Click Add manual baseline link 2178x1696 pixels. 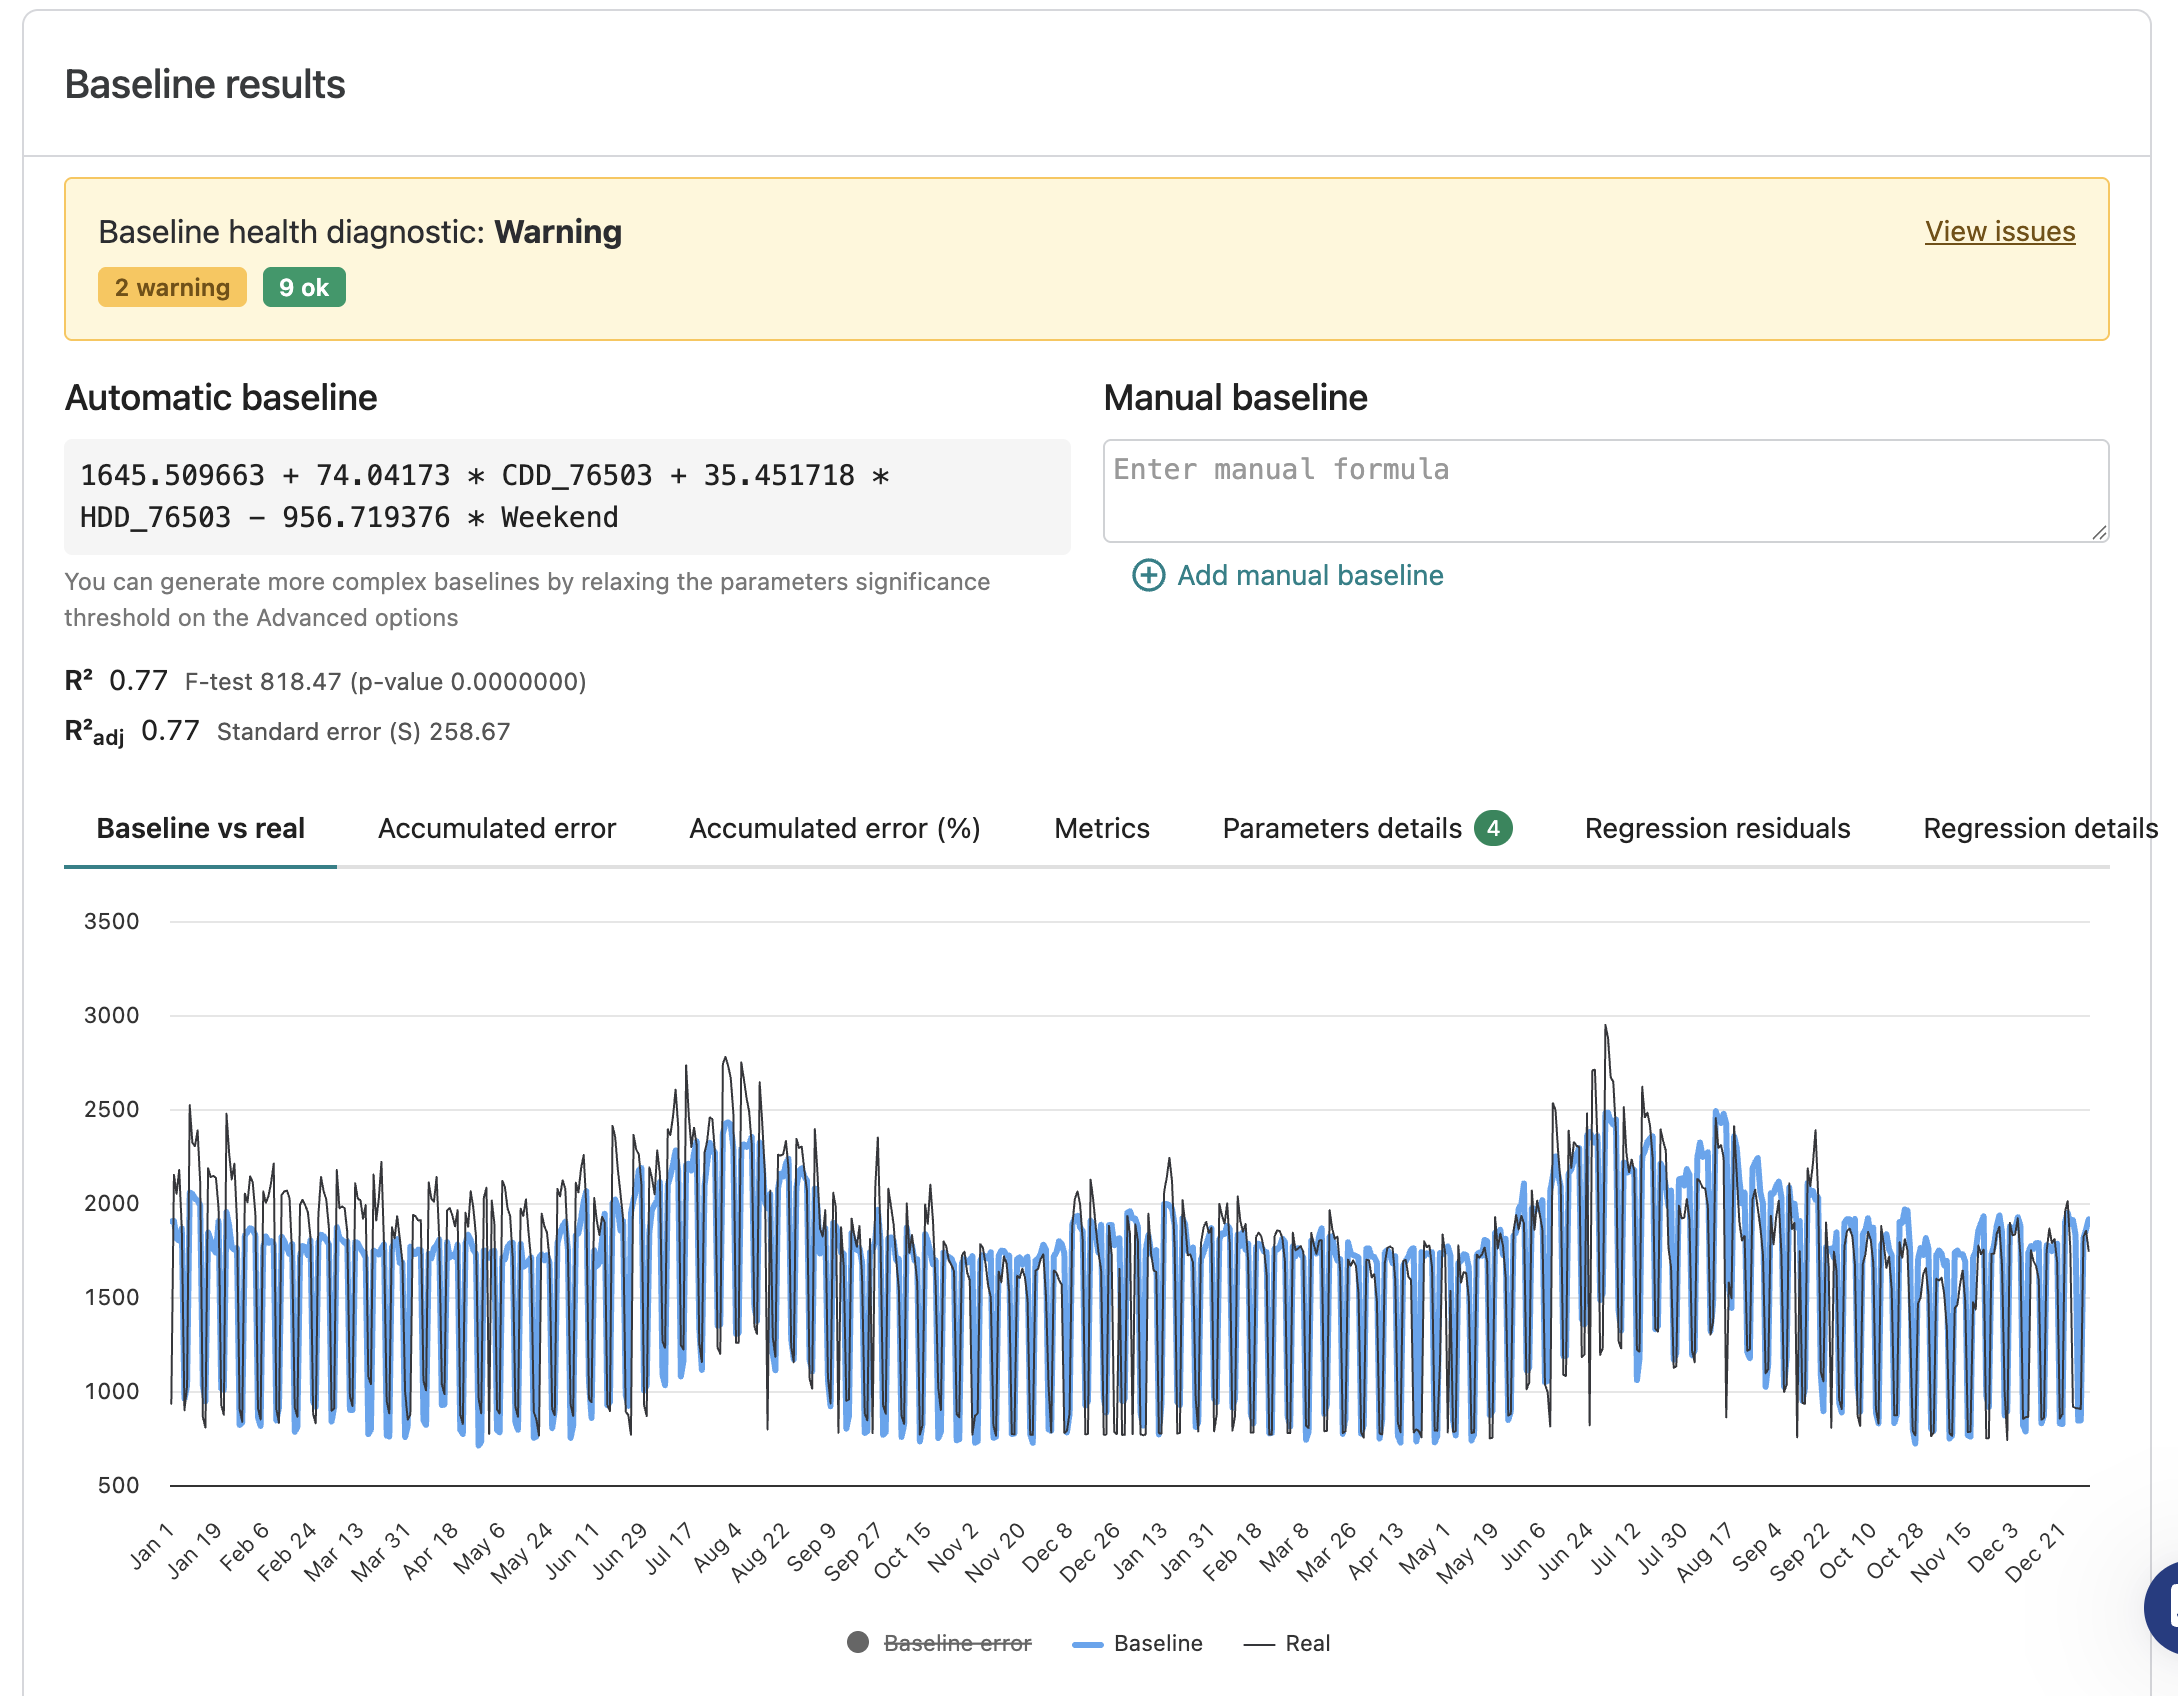click(1310, 575)
